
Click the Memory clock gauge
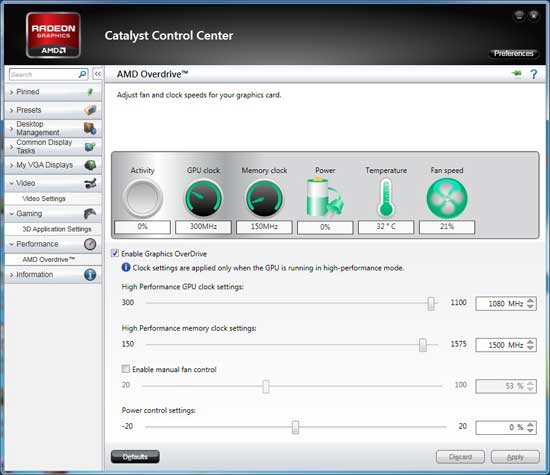point(264,198)
